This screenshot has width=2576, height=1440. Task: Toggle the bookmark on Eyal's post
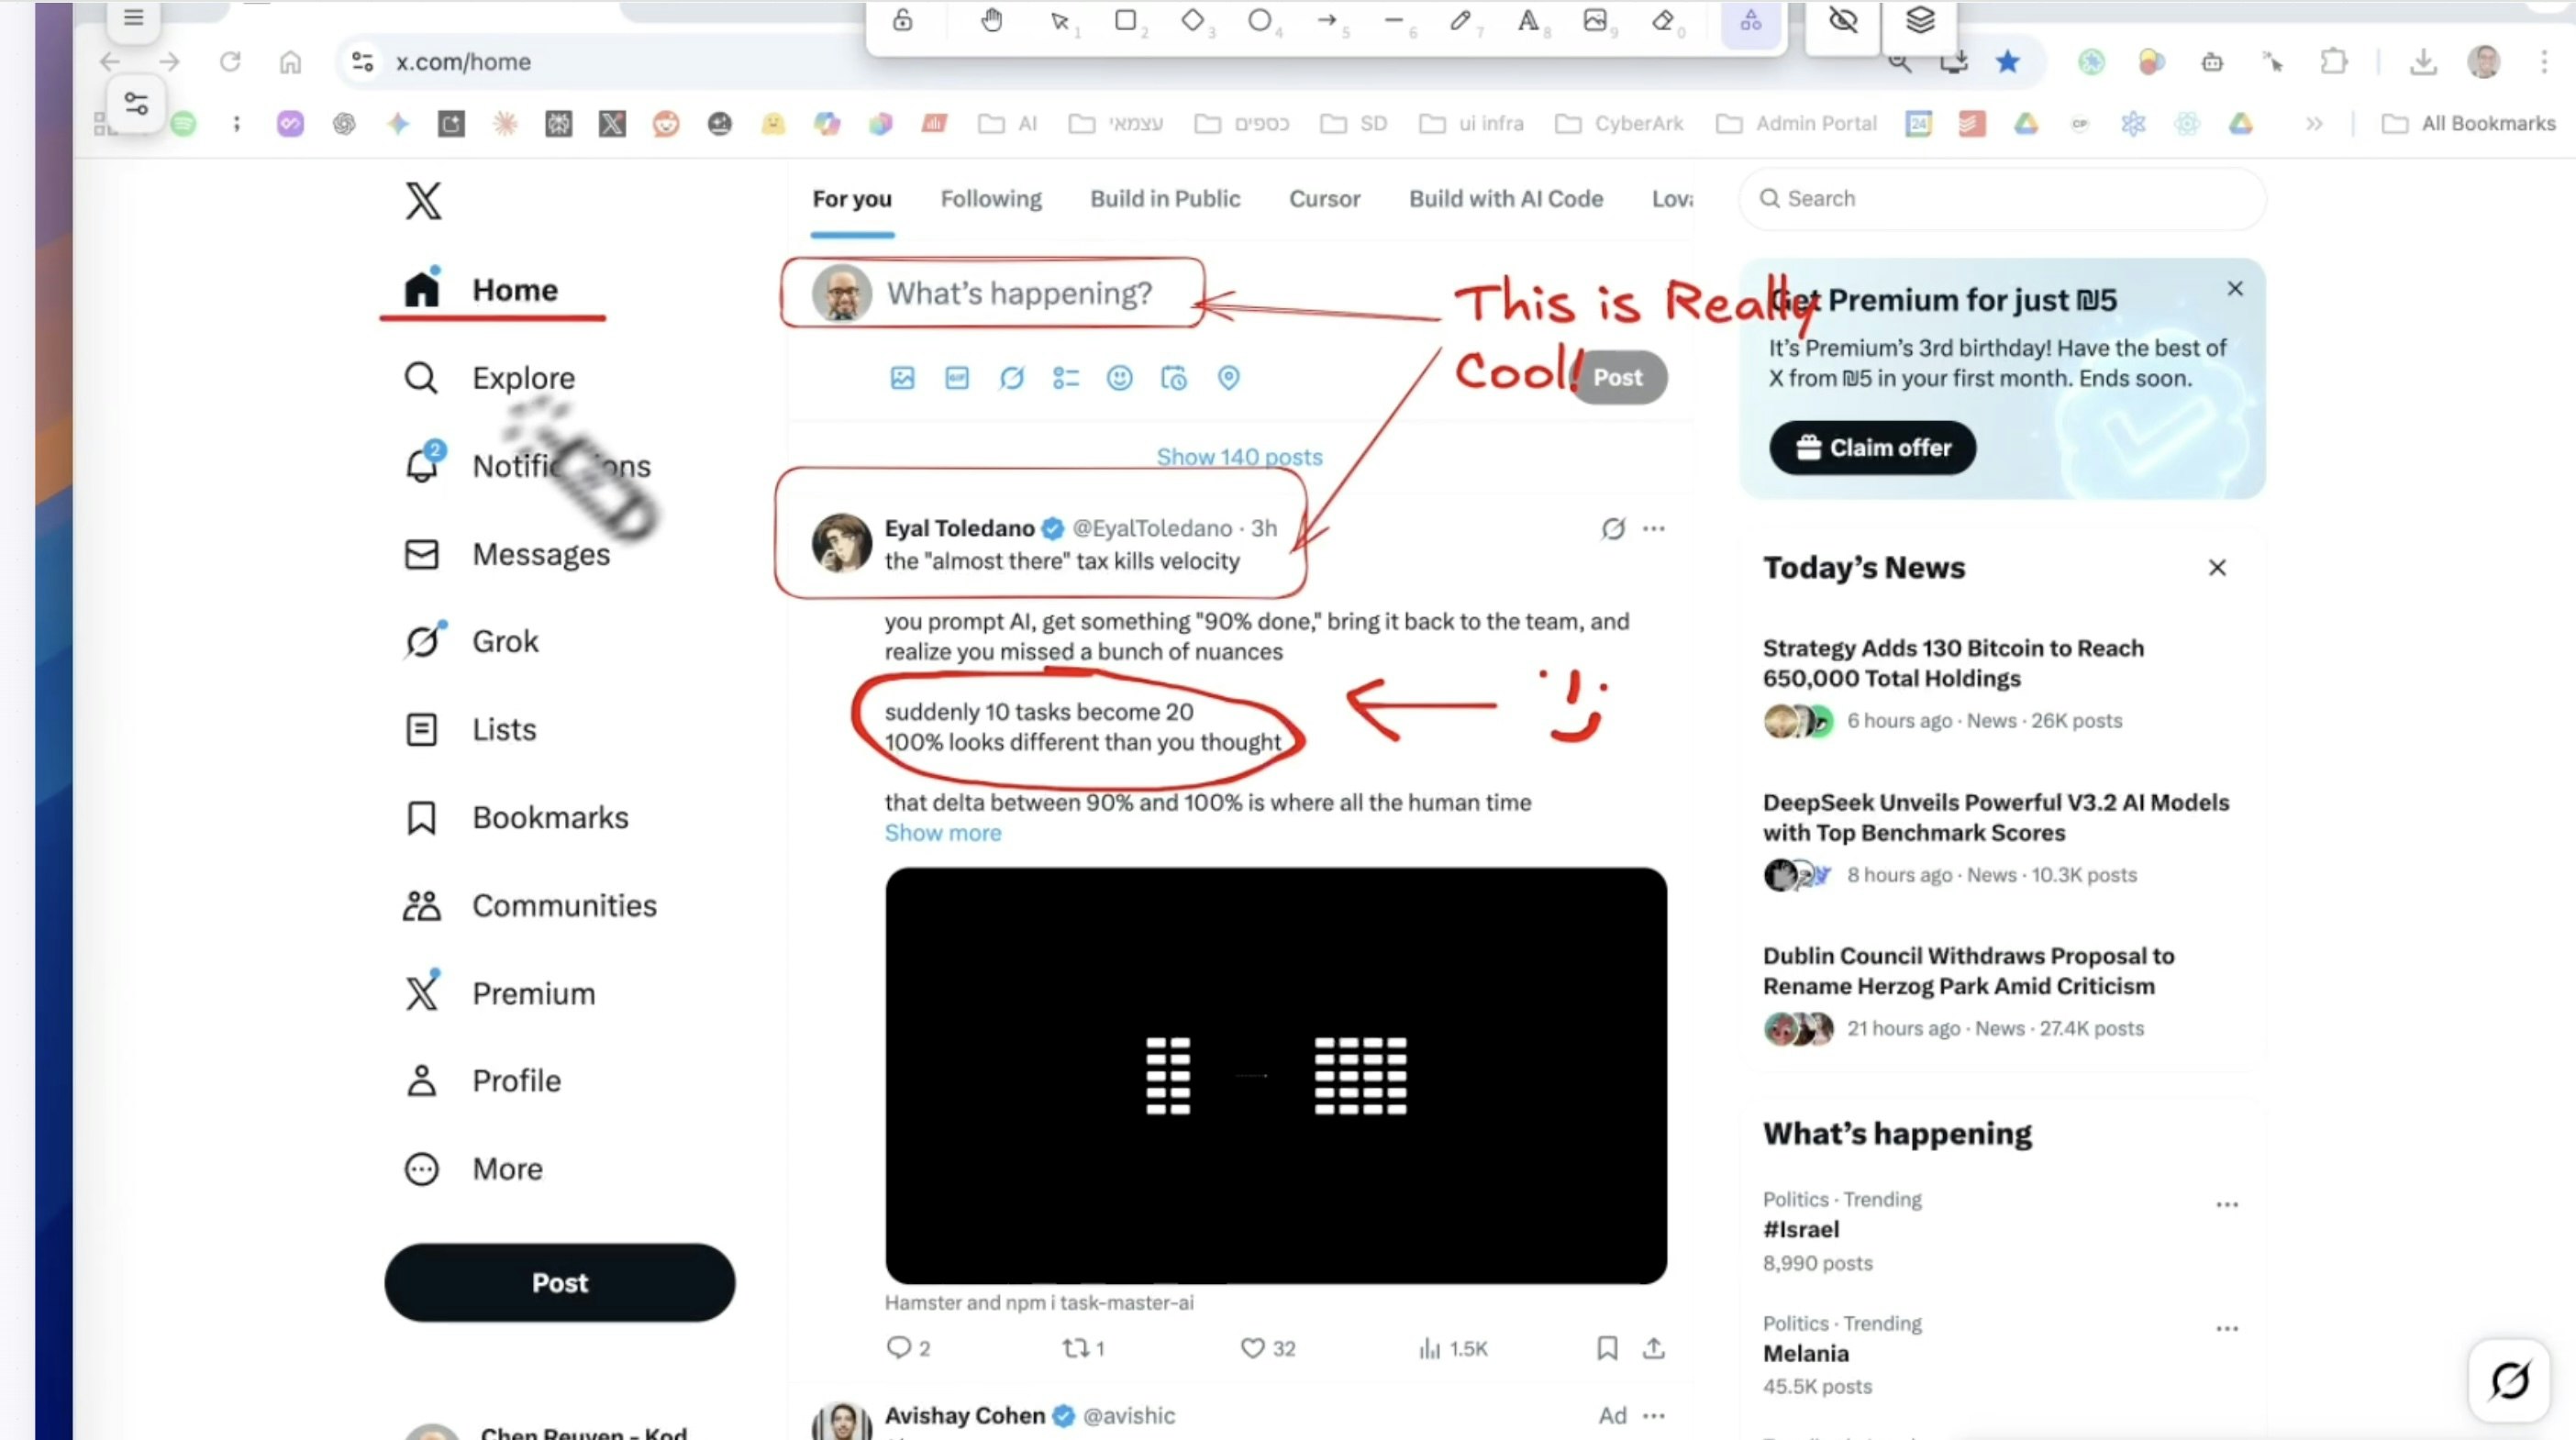[1607, 1348]
